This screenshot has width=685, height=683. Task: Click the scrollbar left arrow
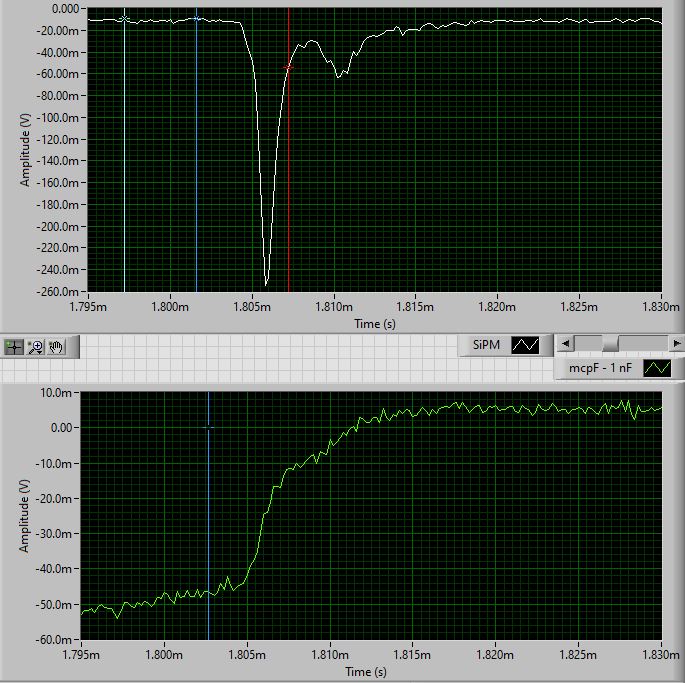565,343
